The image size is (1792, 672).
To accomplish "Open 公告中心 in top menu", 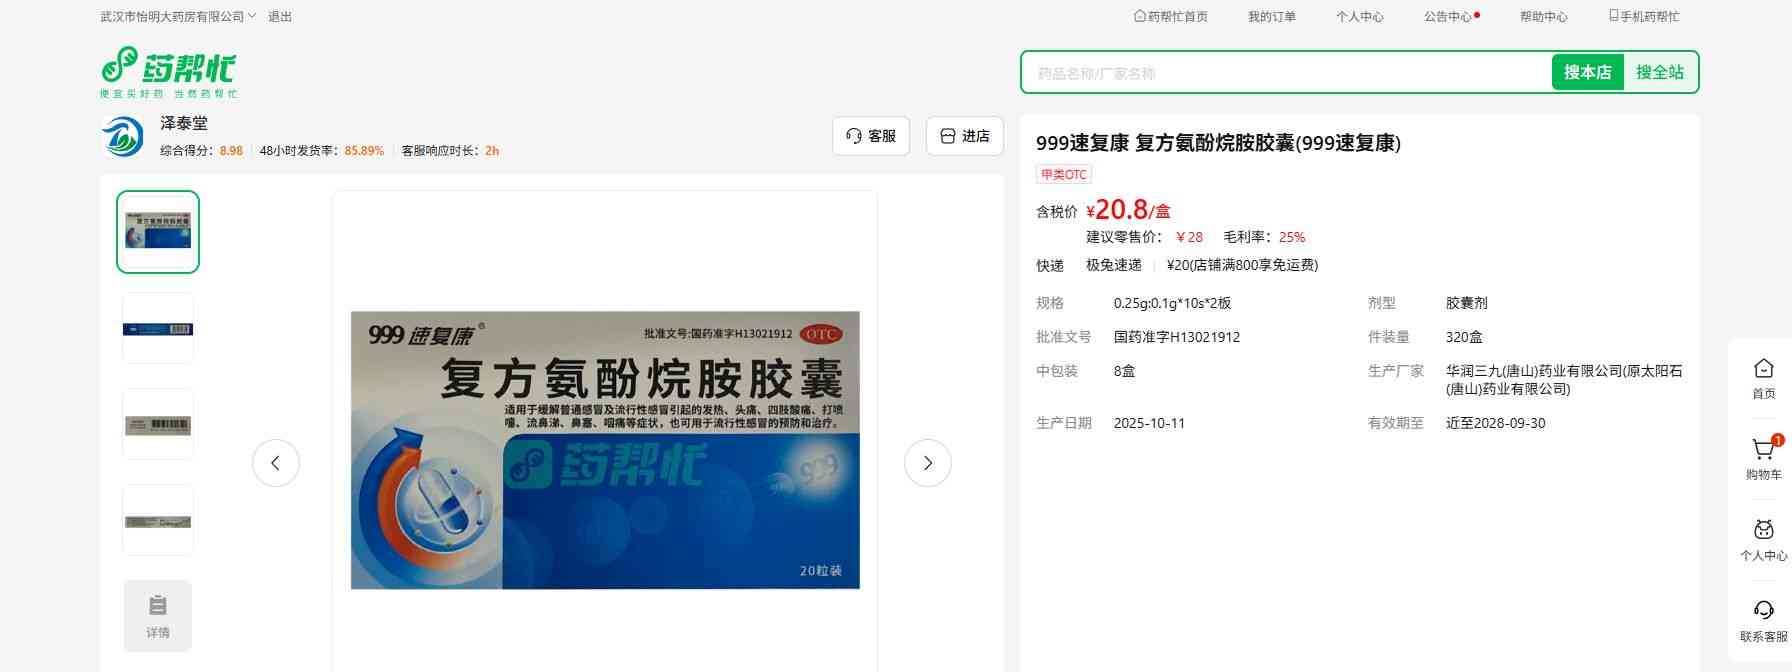I will pos(1448,17).
